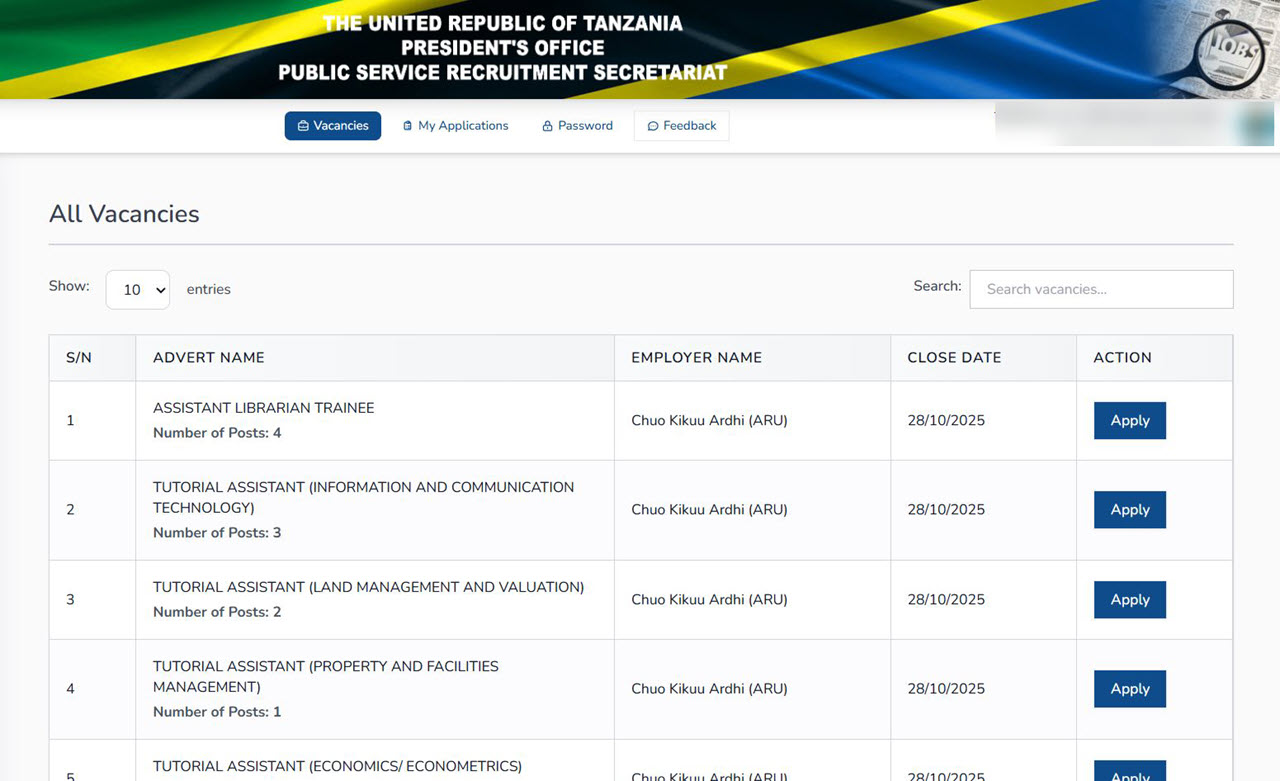Click the briefcase icon in Vacancies tab
The width and height of the screenshot is (1280, 781).
pos(303,126)
